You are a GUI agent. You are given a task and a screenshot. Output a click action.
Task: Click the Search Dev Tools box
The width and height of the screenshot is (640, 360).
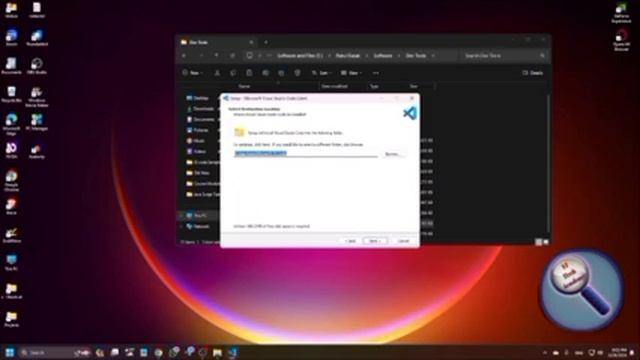tap(505, 56)
